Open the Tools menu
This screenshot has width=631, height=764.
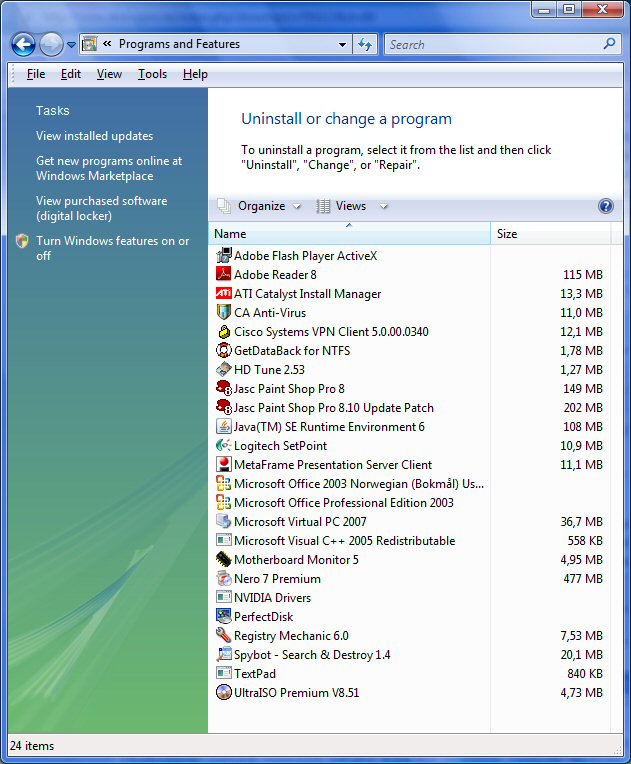[x=153, y=74]
